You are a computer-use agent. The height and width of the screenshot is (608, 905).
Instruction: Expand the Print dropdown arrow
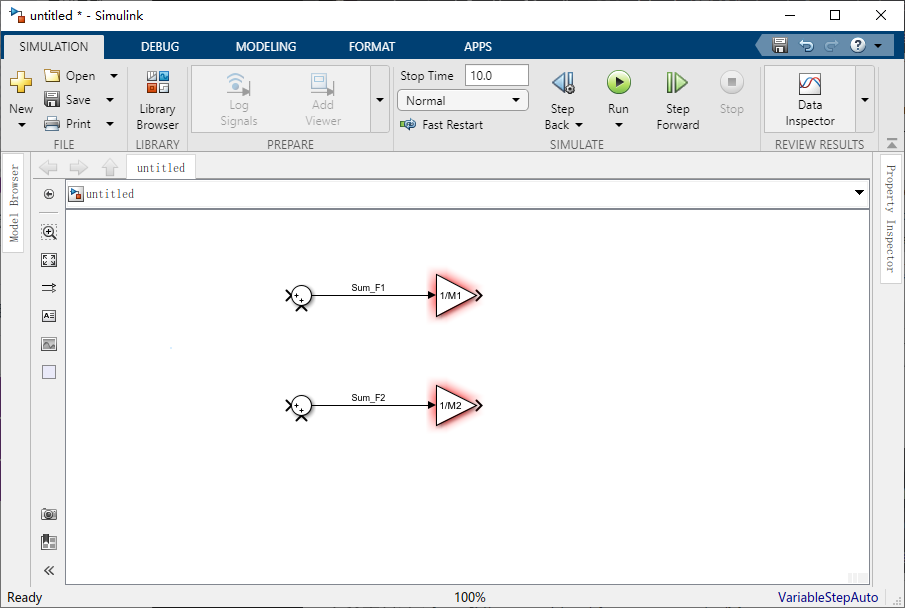coord(110,124)
